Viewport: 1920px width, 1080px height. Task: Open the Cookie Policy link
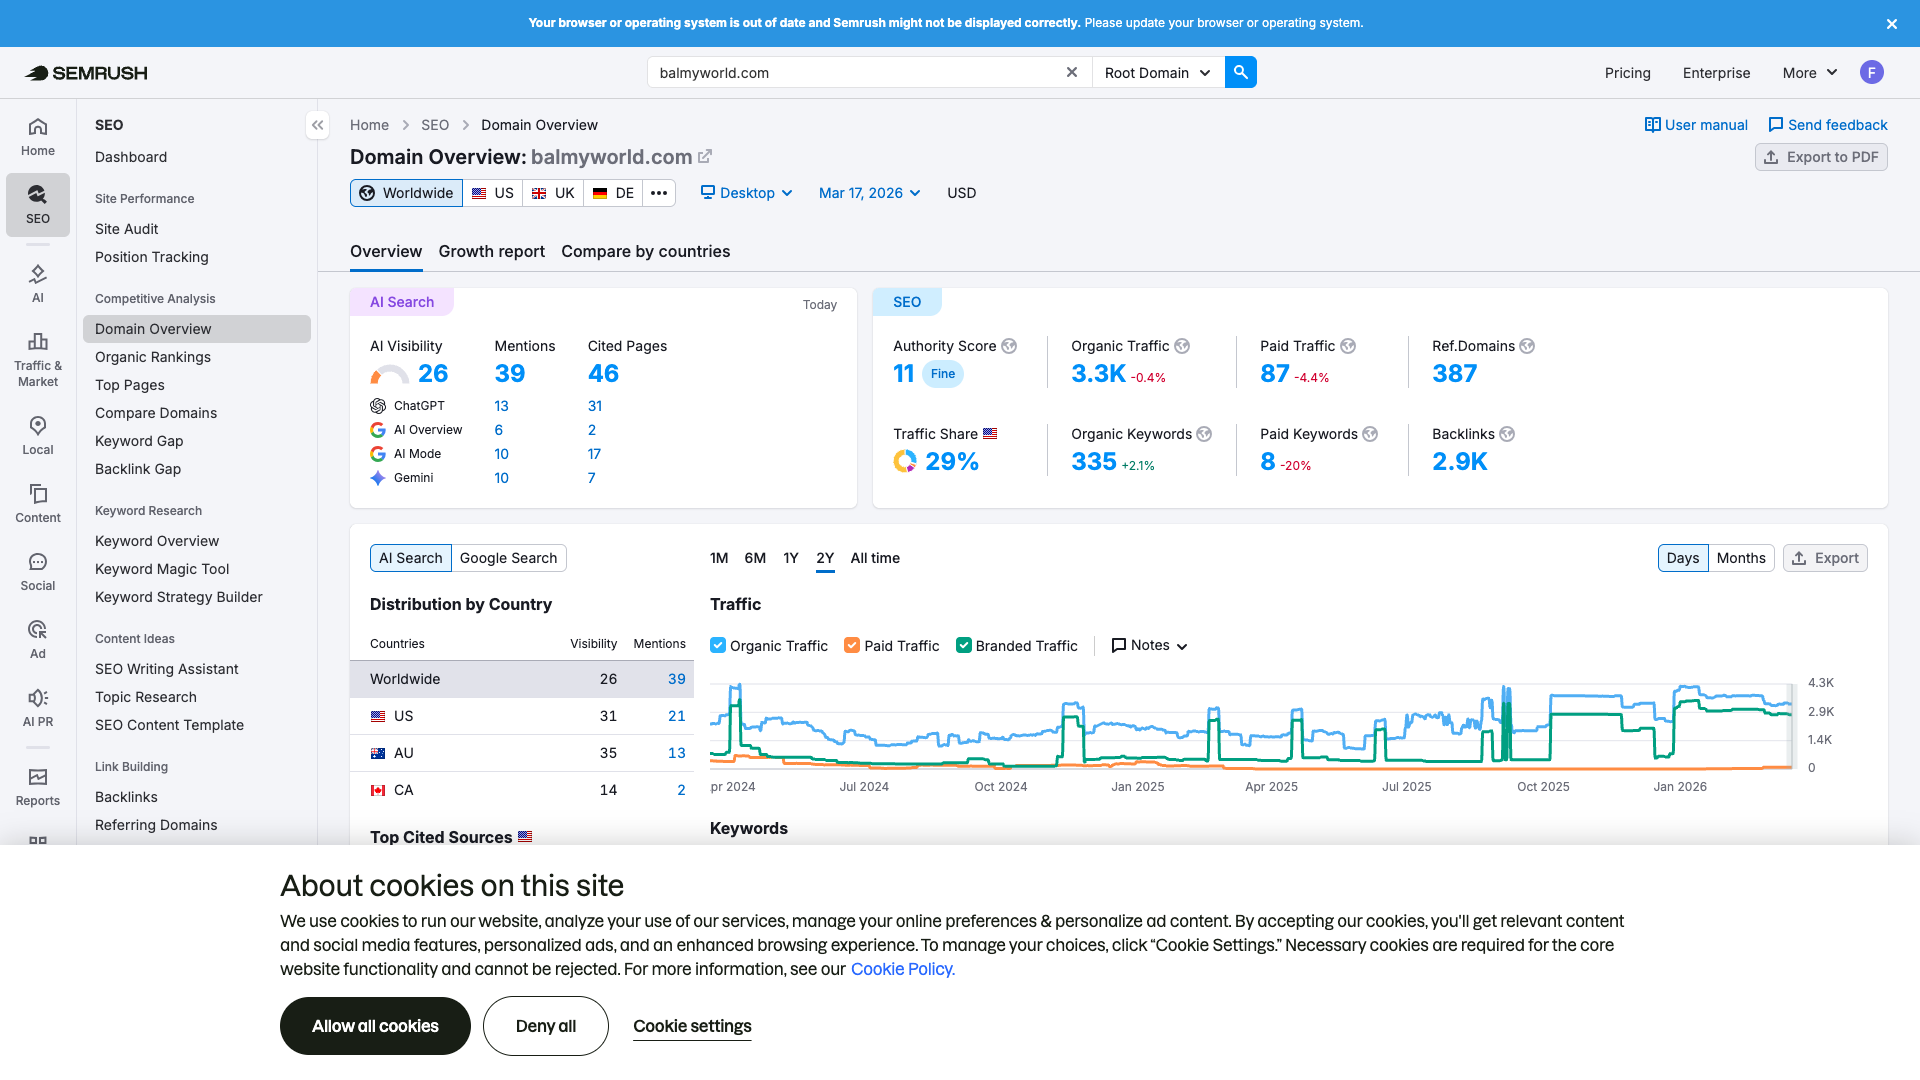(x=902, y=969)
